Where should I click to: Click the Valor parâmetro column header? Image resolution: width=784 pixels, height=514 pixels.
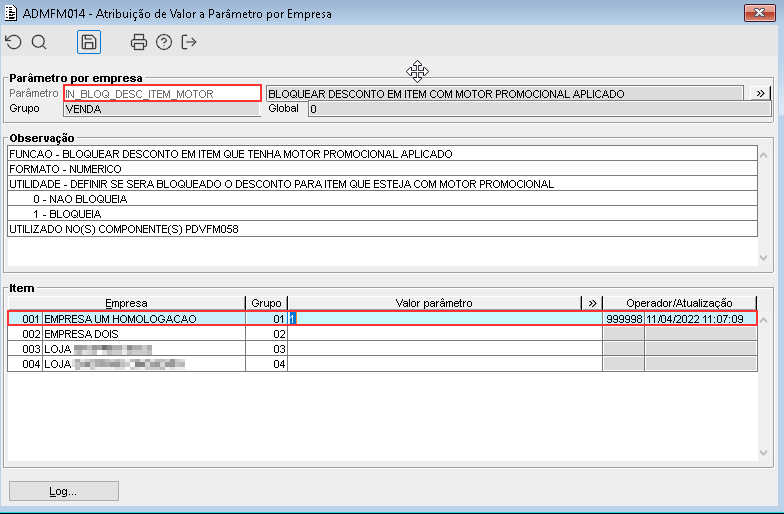pyautogui.click(x=434, y=303)
